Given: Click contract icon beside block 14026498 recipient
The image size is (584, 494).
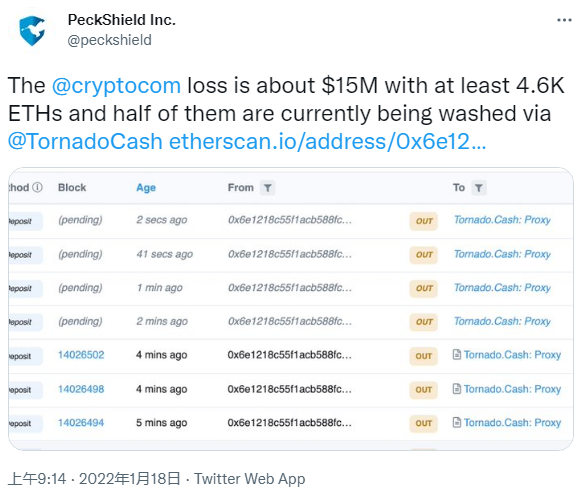Looking at the screenshot, I should click(x=457, y=389).
